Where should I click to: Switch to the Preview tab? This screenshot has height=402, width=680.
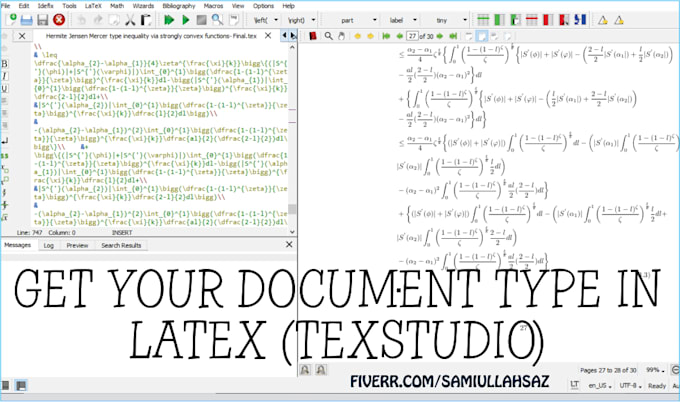77,245
